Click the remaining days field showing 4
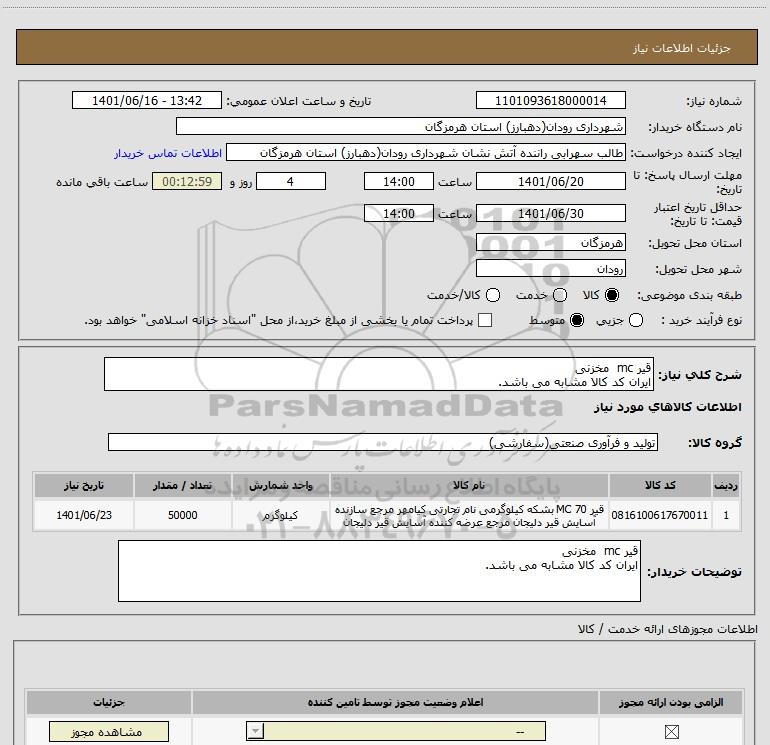Viewport: 770px width, 745px height. (x=291, y=181)
